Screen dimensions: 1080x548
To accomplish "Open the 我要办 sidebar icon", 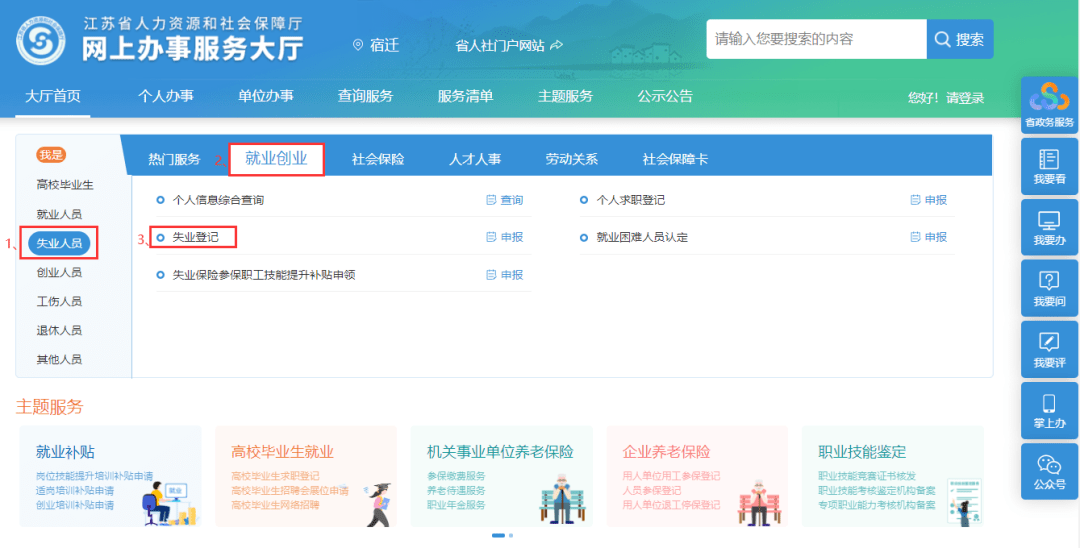I will click(1049, 227).
